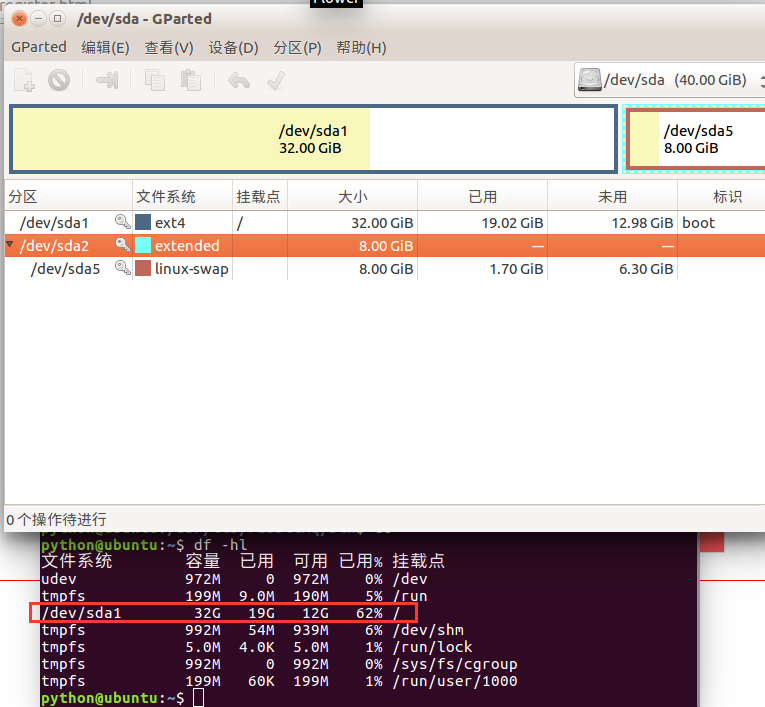Image resolution: width=765 pixels, height=707 pixels.
Task: Minimize the GParted window
Action: pyautogui.click(x=38, y=19)
